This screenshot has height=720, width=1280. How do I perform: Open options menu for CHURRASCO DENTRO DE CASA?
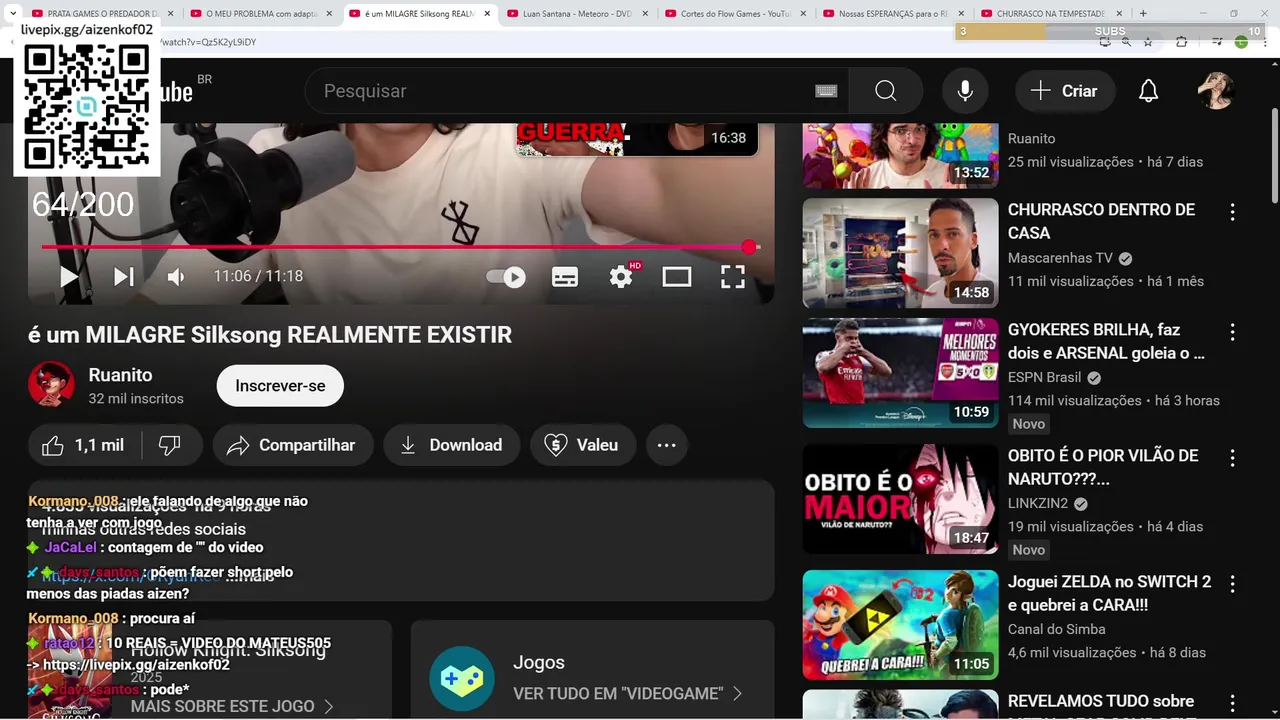[x=1232, y=212]
